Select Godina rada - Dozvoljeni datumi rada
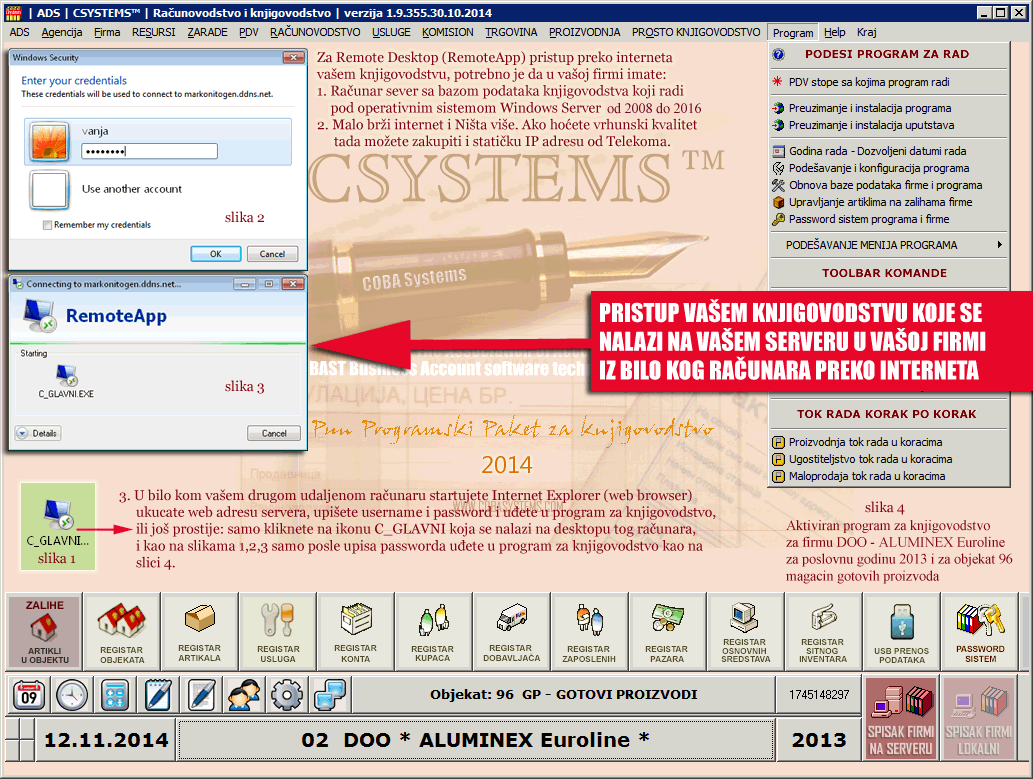Image resolution: width=1033 pixels, height=779 pixels. coord(889,151)
